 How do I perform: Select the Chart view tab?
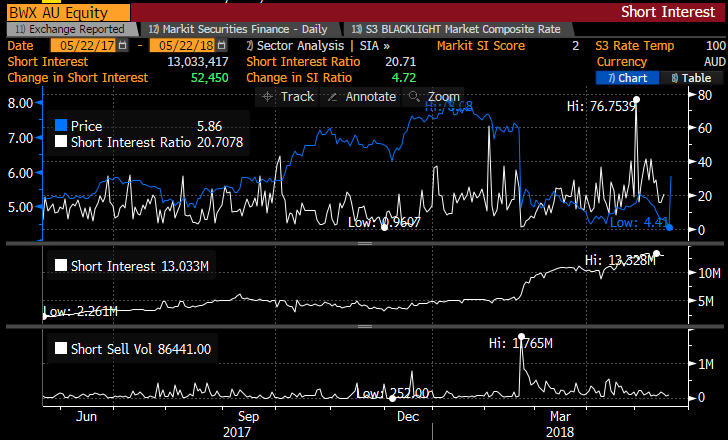point(627,78)
